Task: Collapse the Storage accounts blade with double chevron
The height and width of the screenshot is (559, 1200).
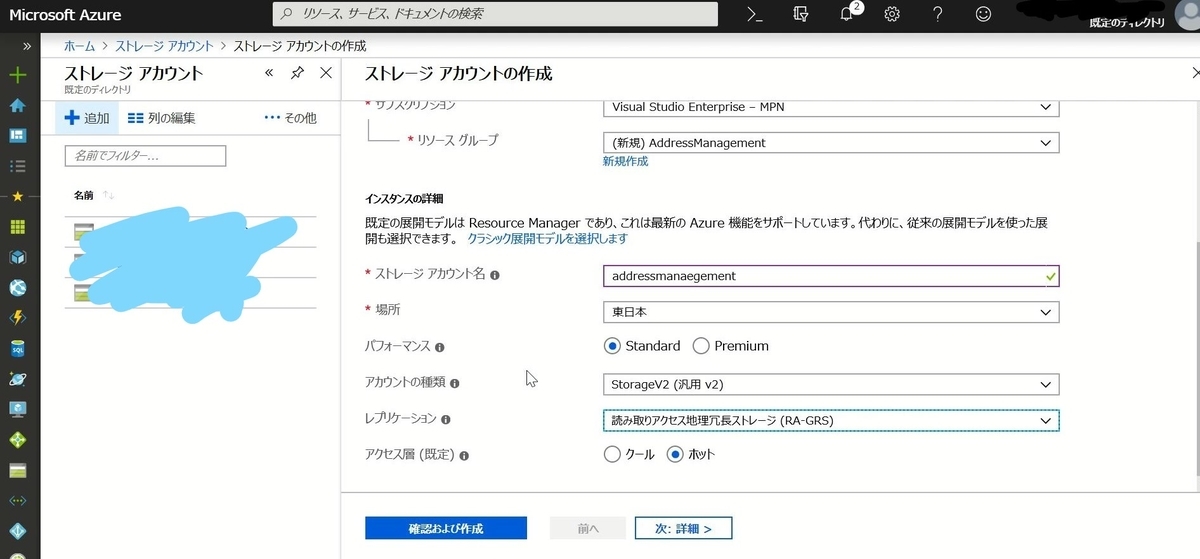Action: [269, 73]
